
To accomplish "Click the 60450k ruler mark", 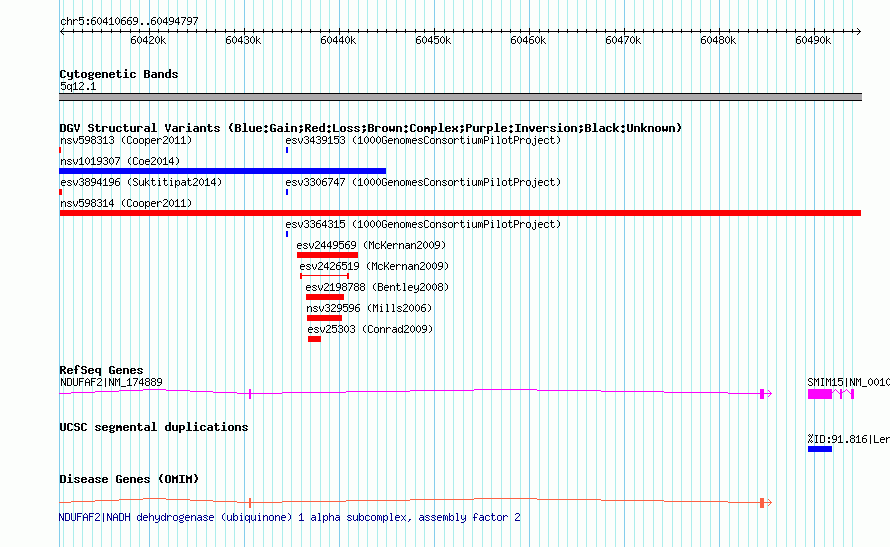I will click(433, 40).
